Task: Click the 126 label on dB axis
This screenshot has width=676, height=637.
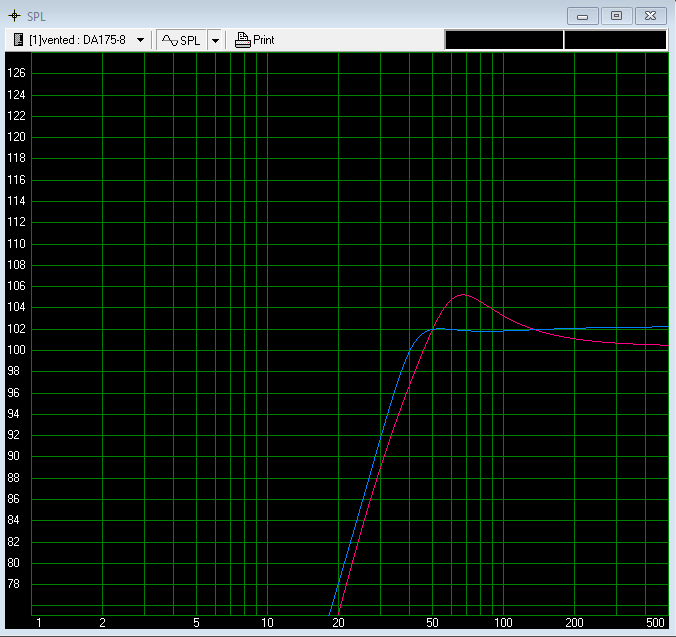Action: 16,73
